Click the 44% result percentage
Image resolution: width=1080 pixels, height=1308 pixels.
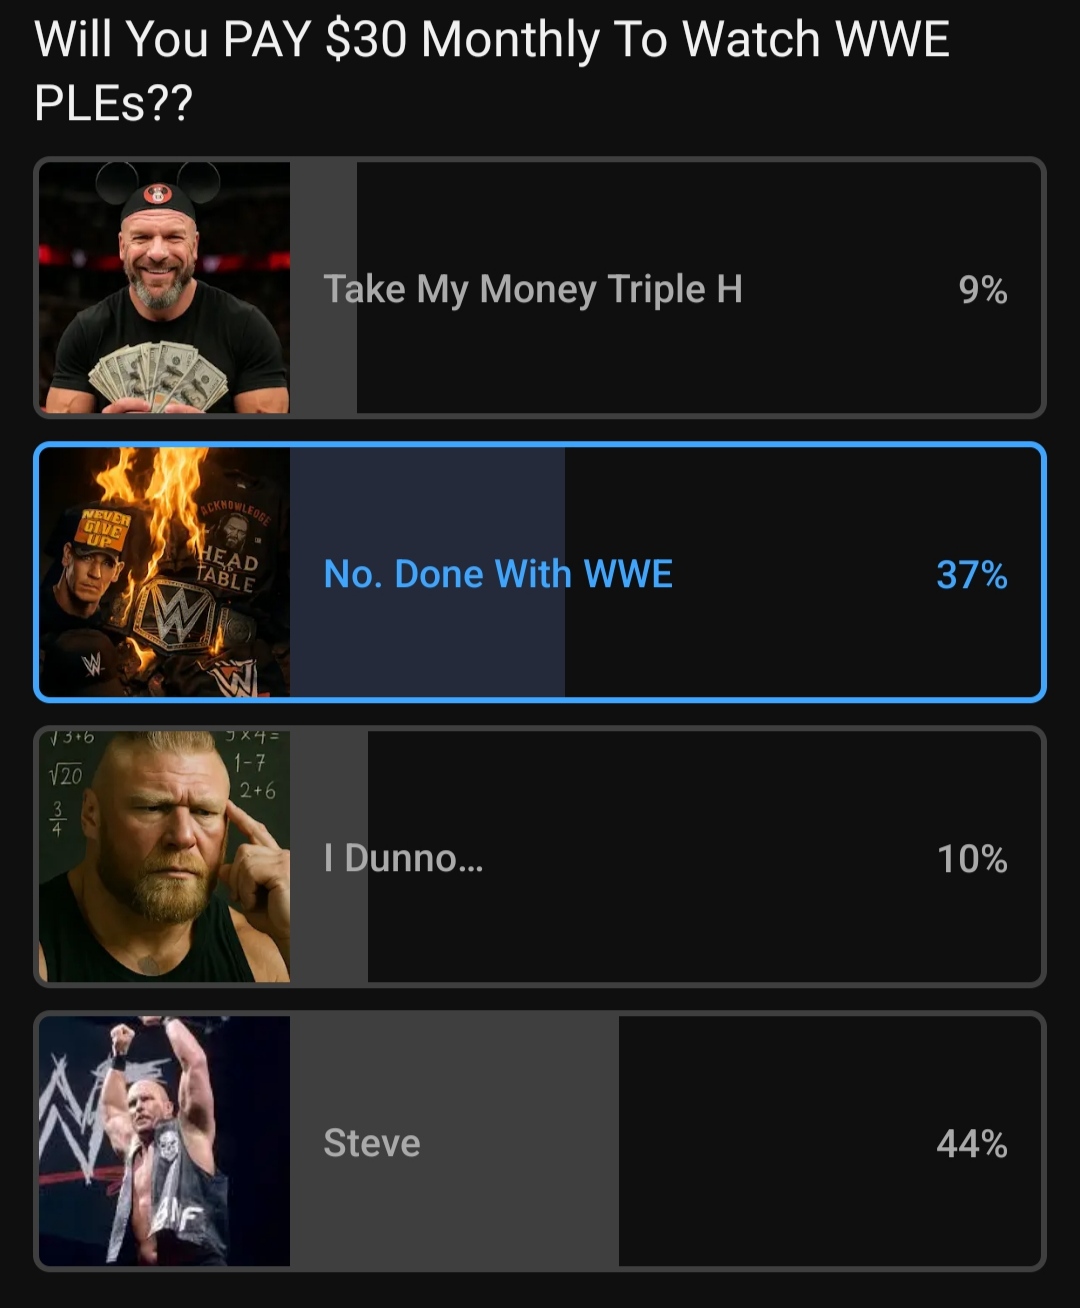coord(971,1143)
